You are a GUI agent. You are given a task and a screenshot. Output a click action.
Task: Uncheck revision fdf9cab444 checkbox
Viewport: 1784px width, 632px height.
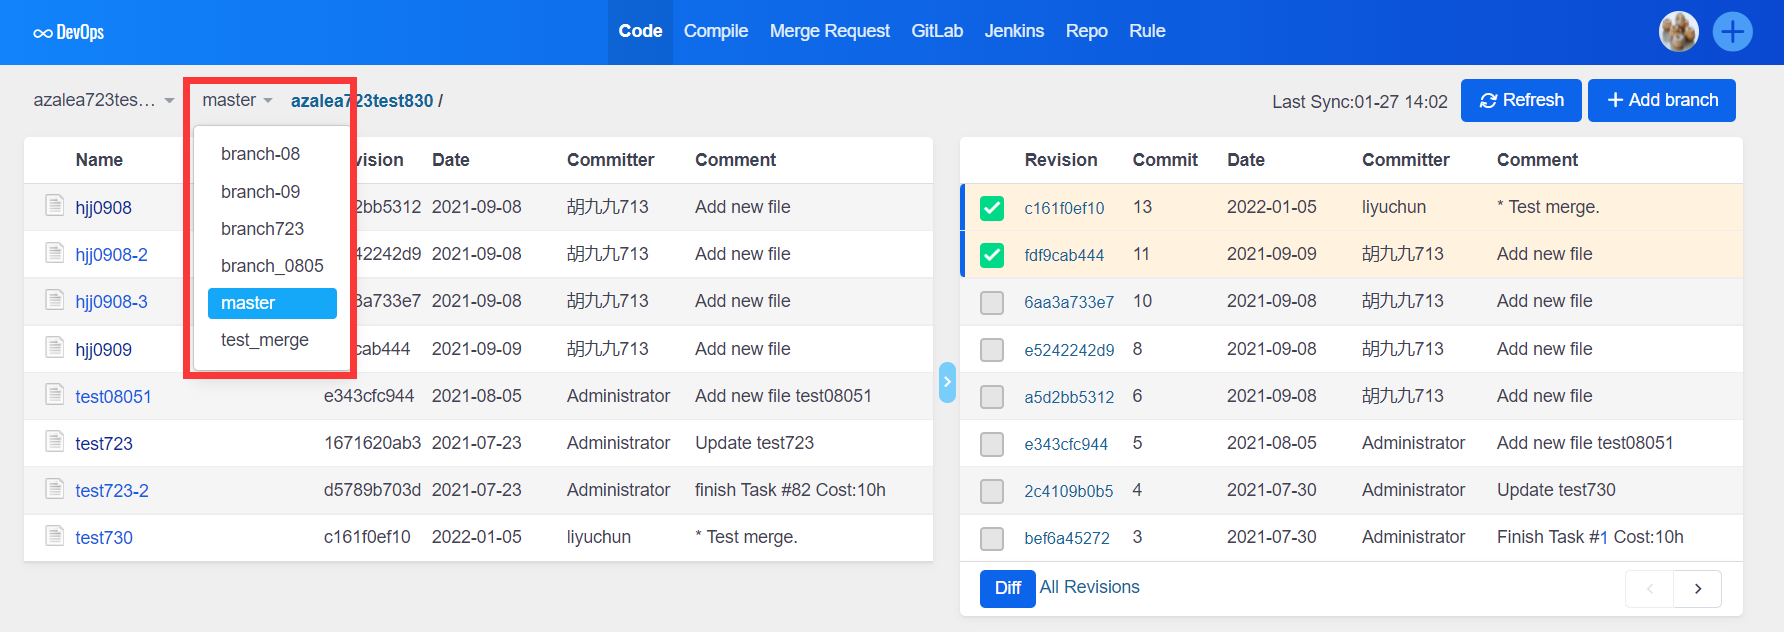tap(991, 255)
